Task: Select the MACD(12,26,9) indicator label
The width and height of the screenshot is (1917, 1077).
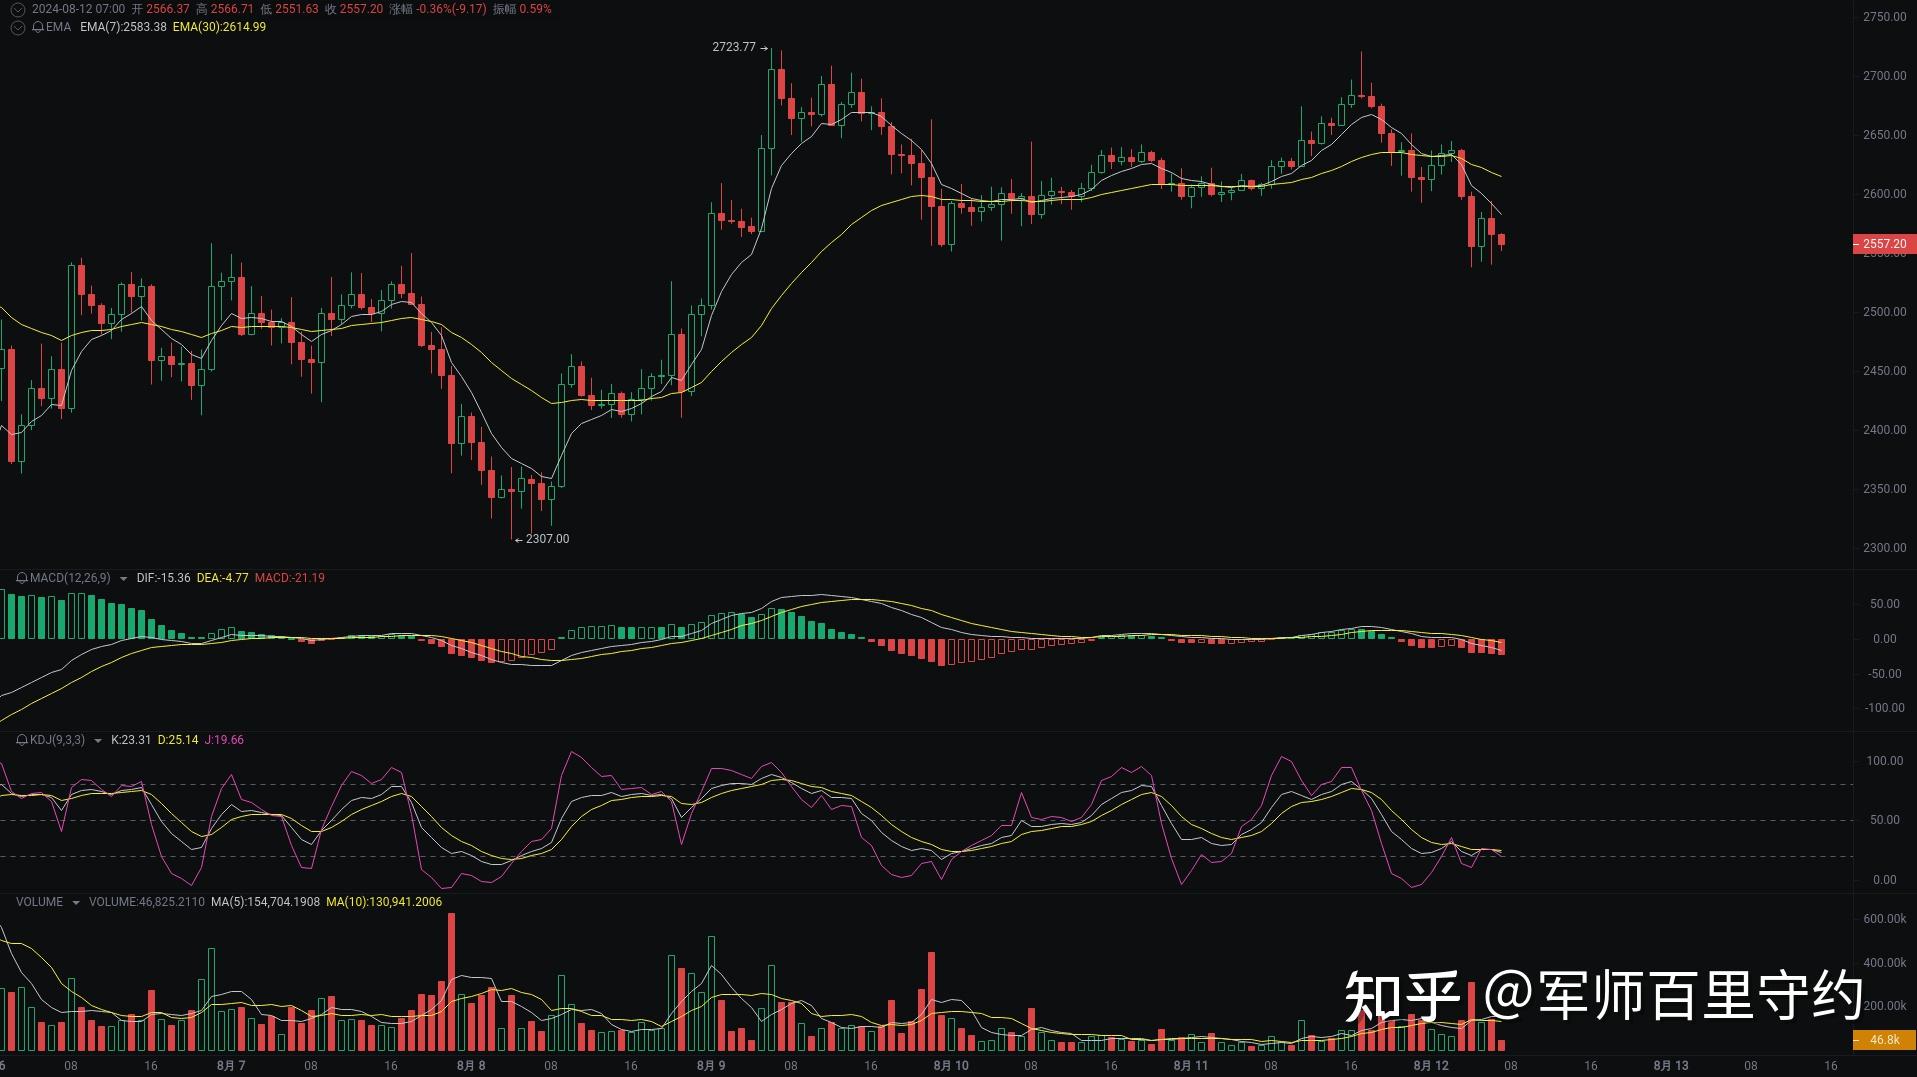Action: click(70, 578)
